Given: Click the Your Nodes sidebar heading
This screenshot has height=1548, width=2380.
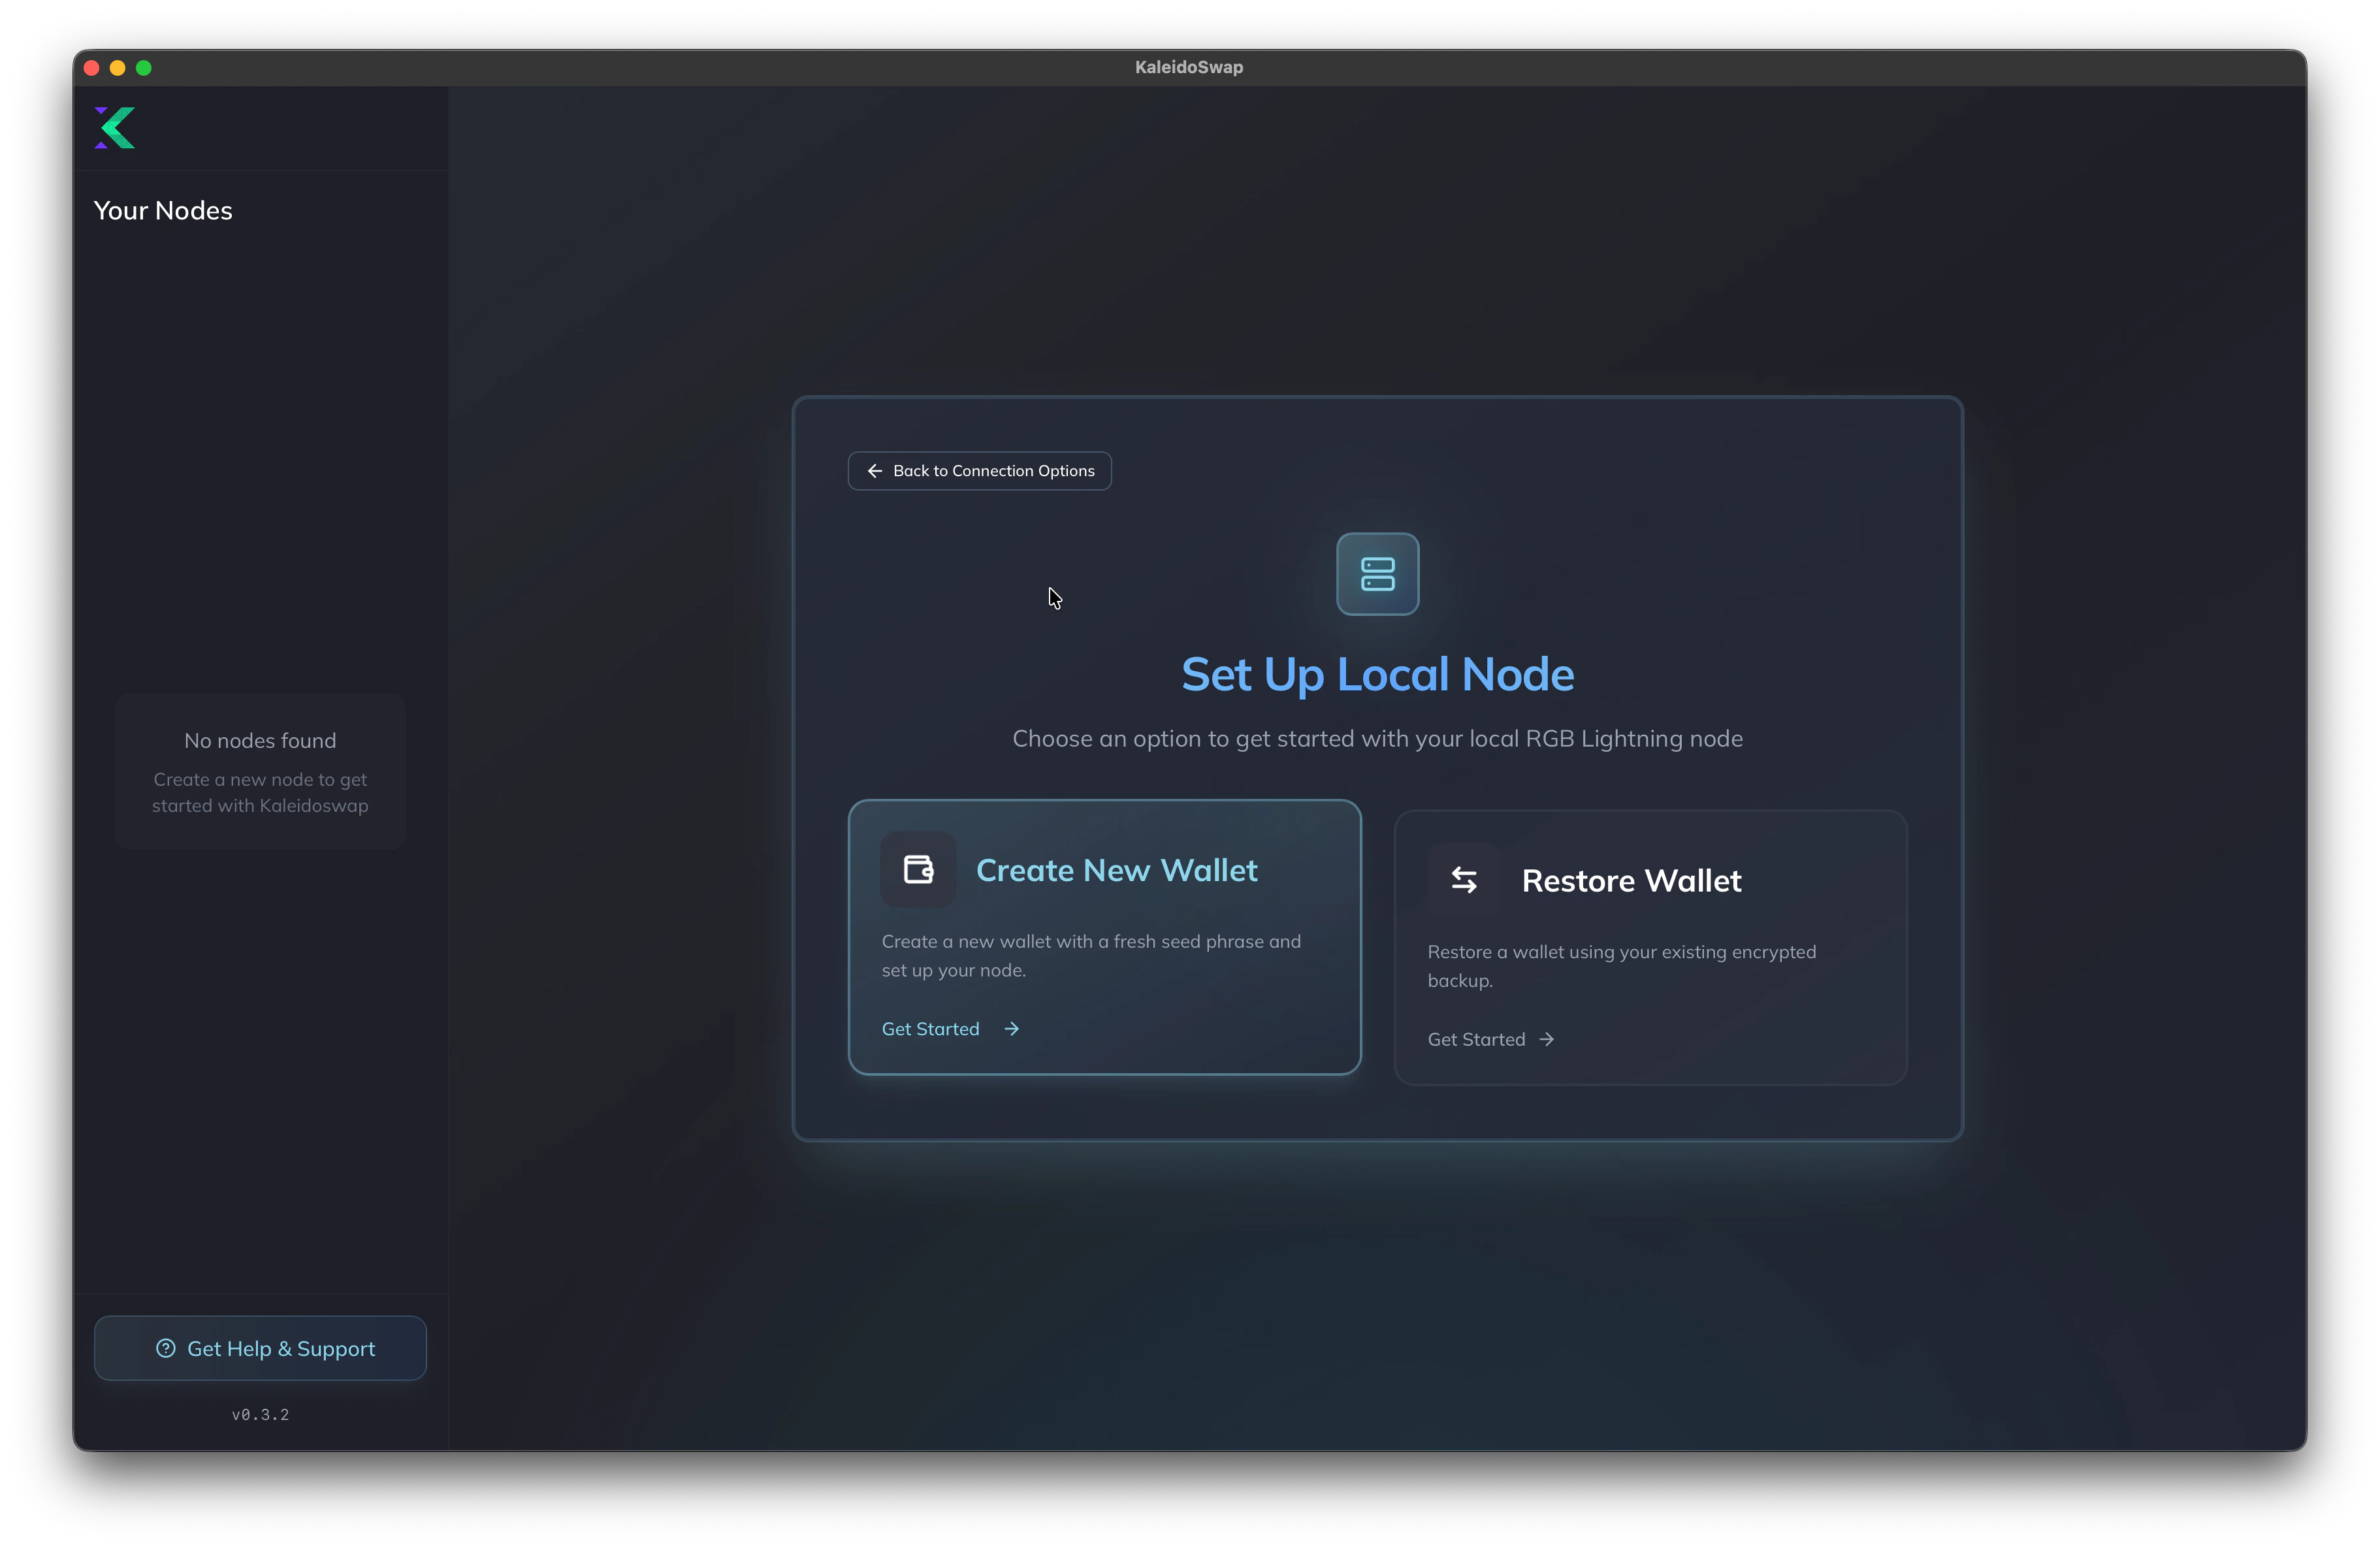Looking at the screenshot, I should 163,210.
